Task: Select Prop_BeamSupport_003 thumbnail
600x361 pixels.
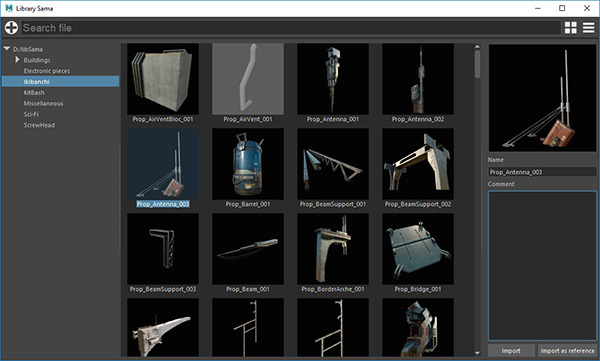Action: click(x=163, y=248)
